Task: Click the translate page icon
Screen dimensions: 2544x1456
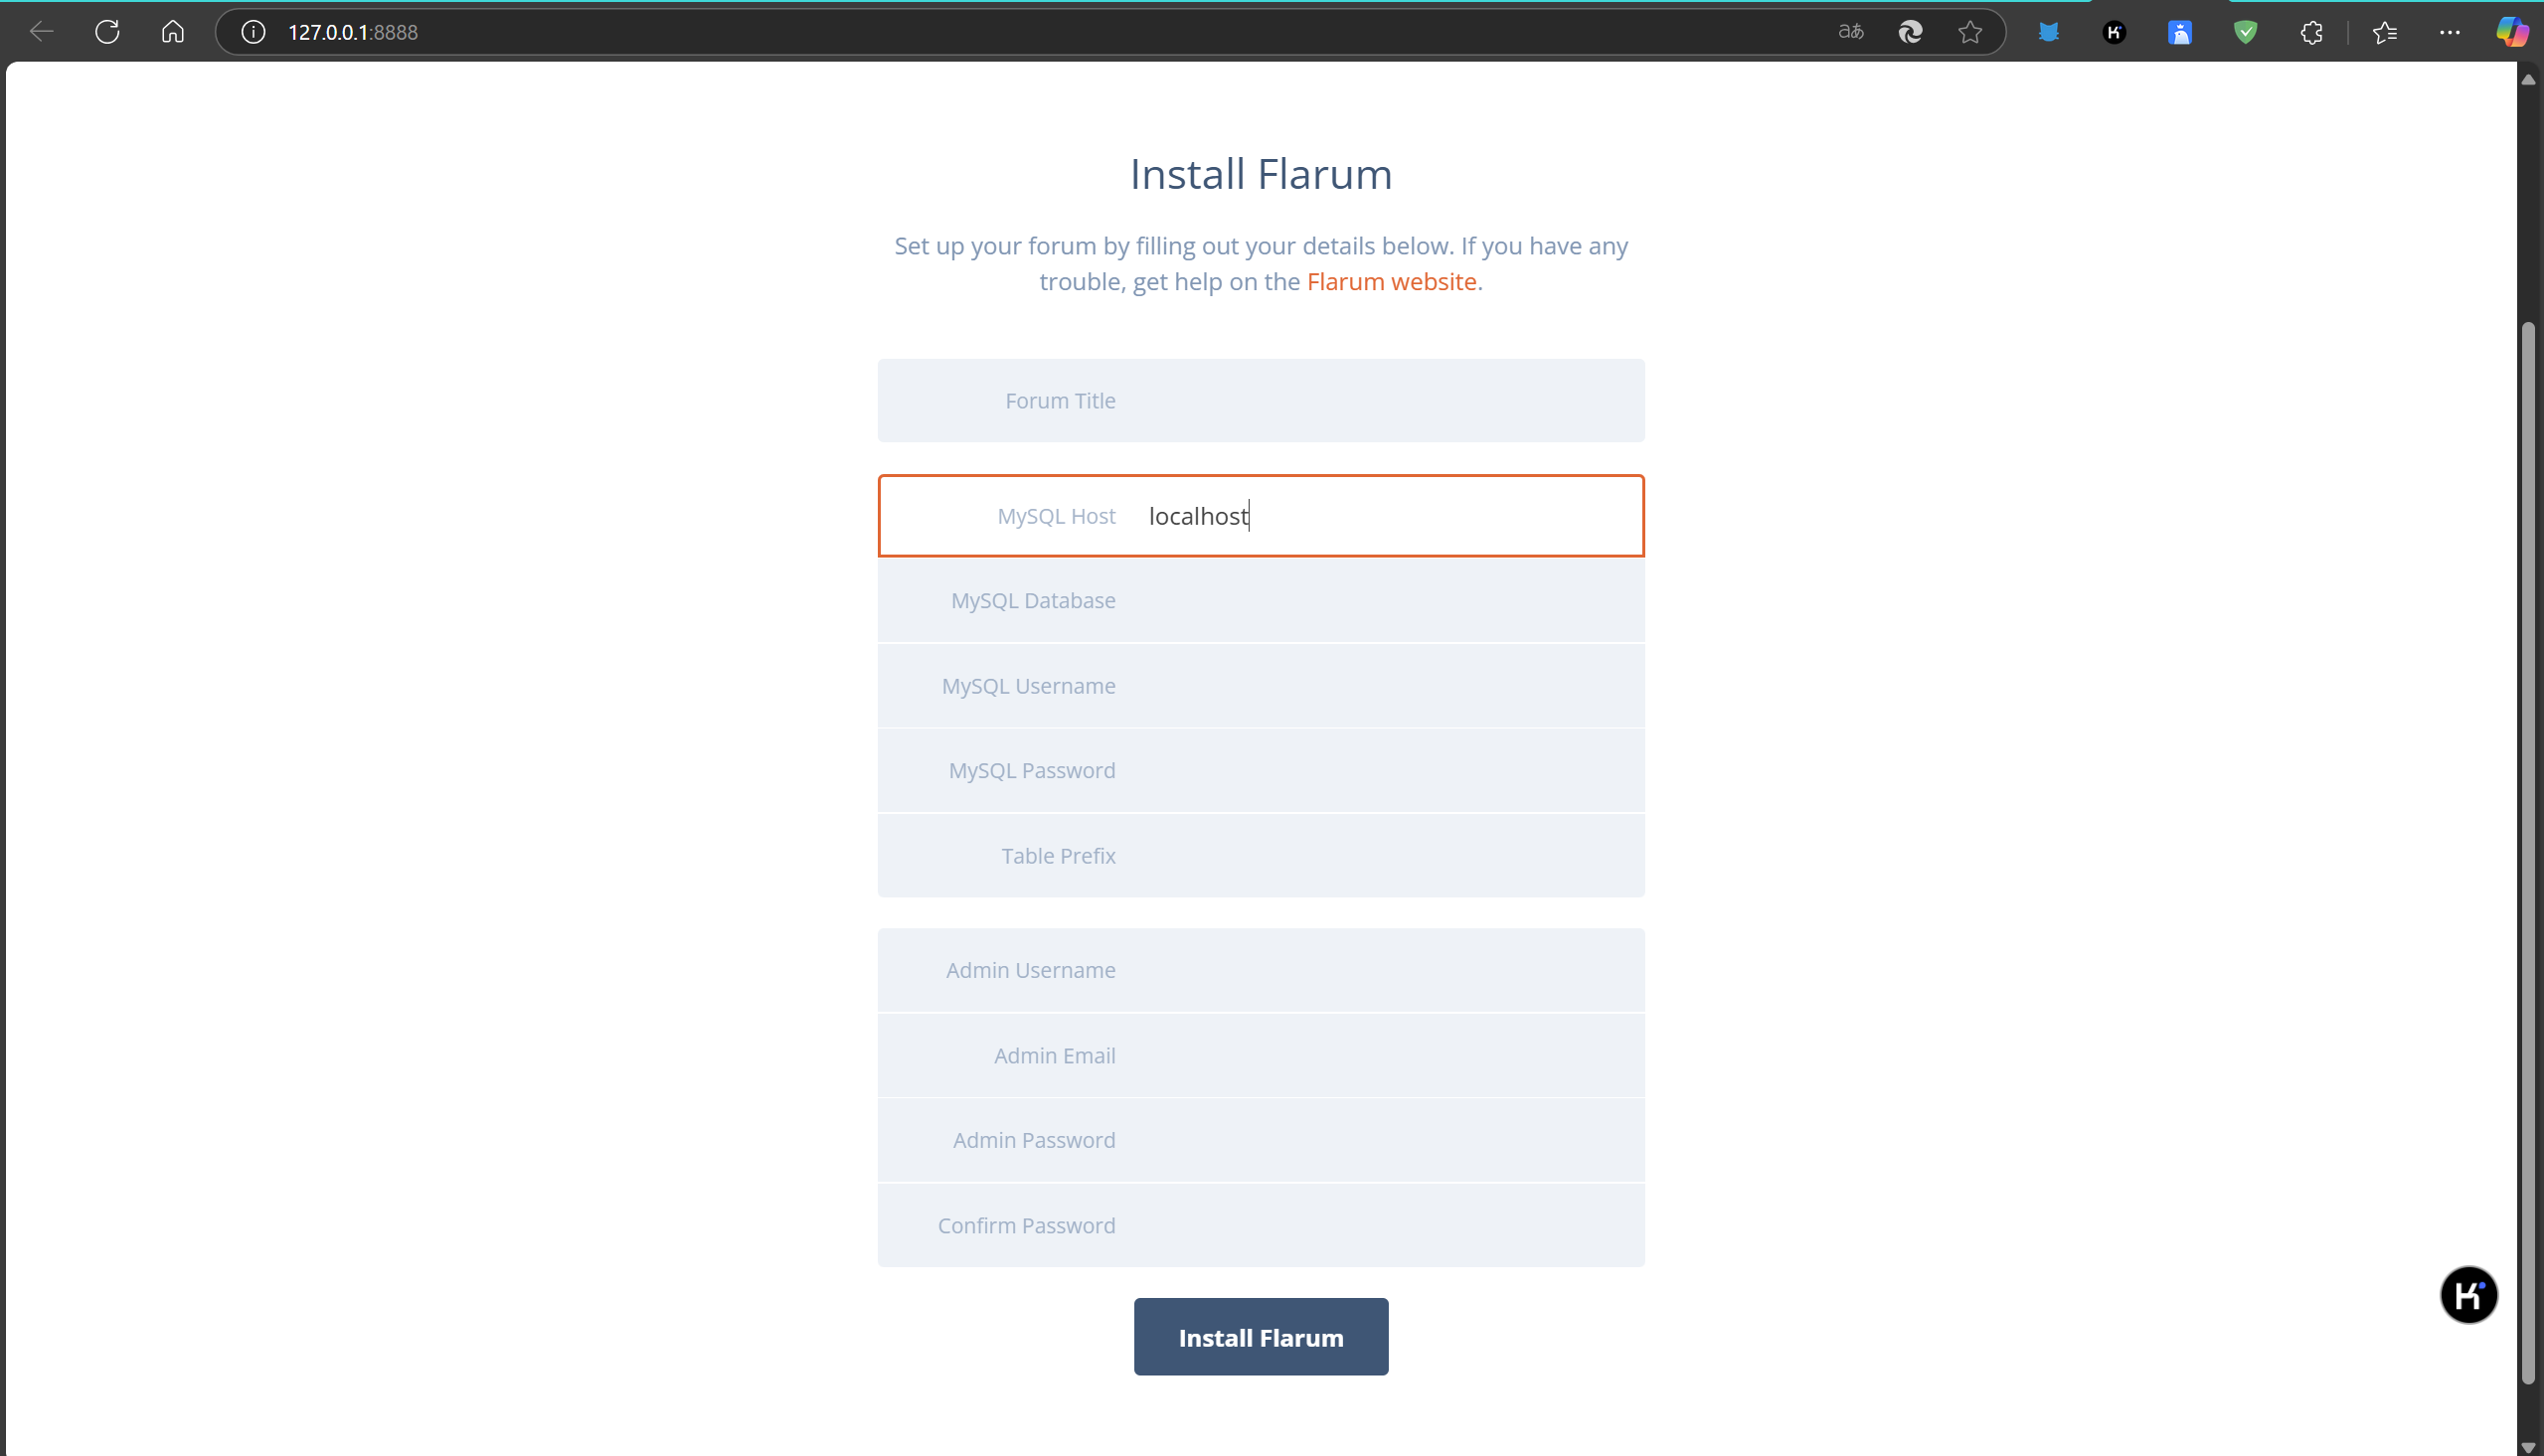Action: [1851, 32]
